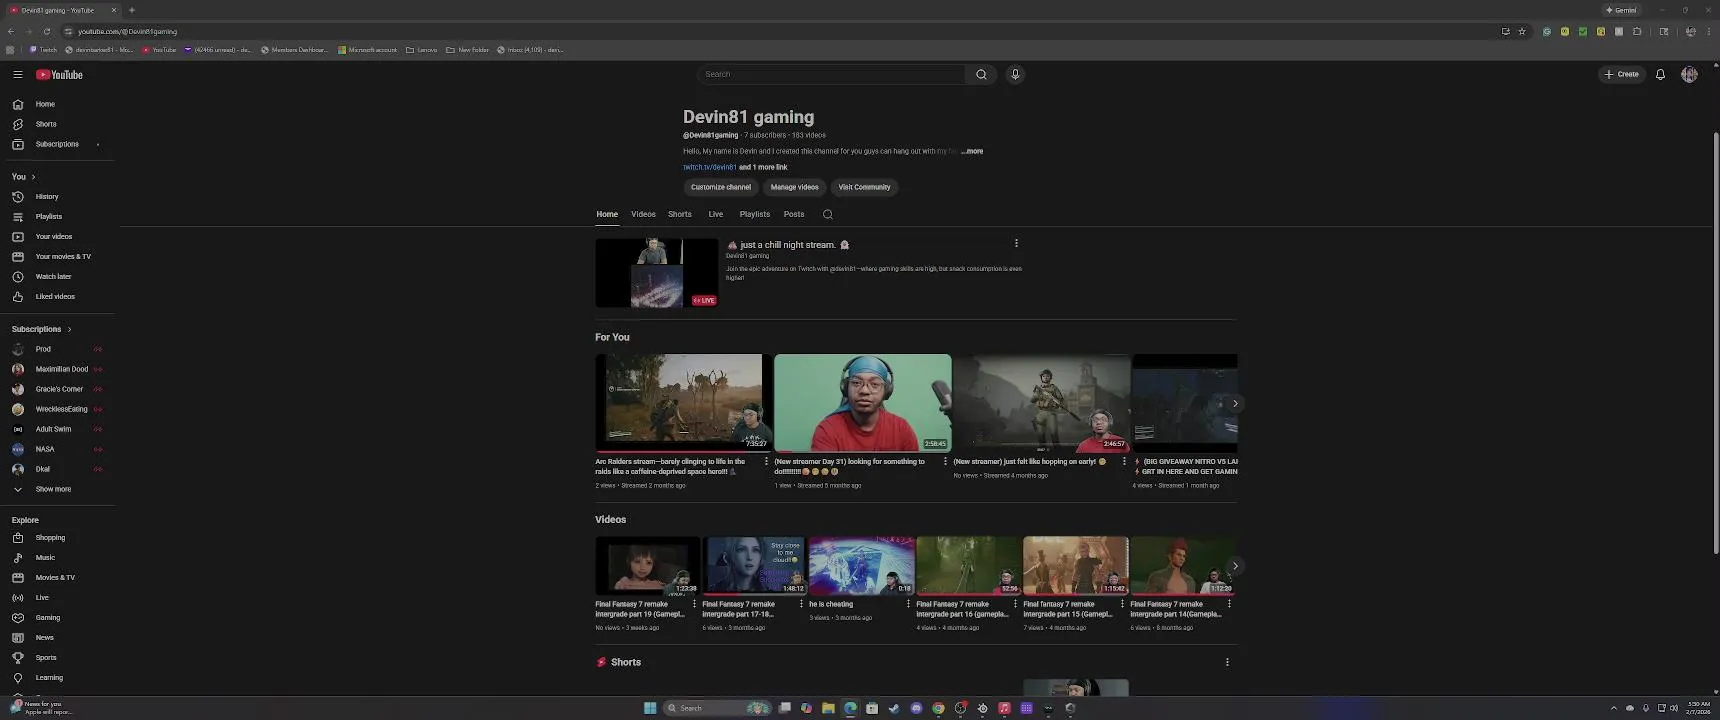
Task: Switch to channel Shorts tab
Action: coord(680,214)
